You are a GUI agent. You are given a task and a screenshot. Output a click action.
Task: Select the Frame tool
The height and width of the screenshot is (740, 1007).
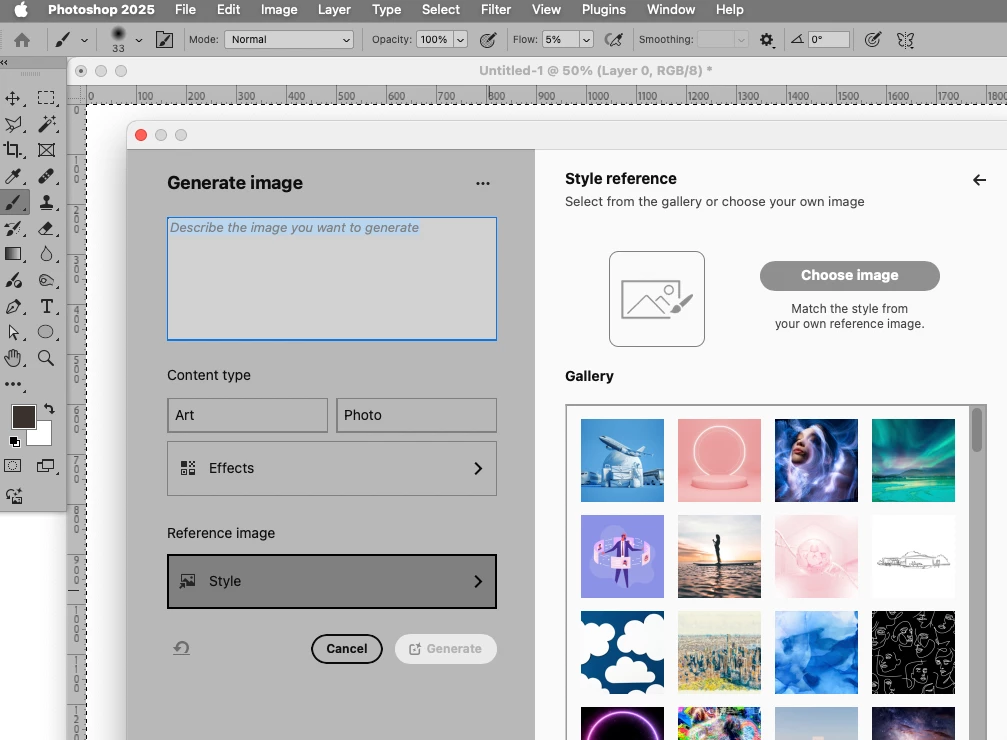pos(46,150)
